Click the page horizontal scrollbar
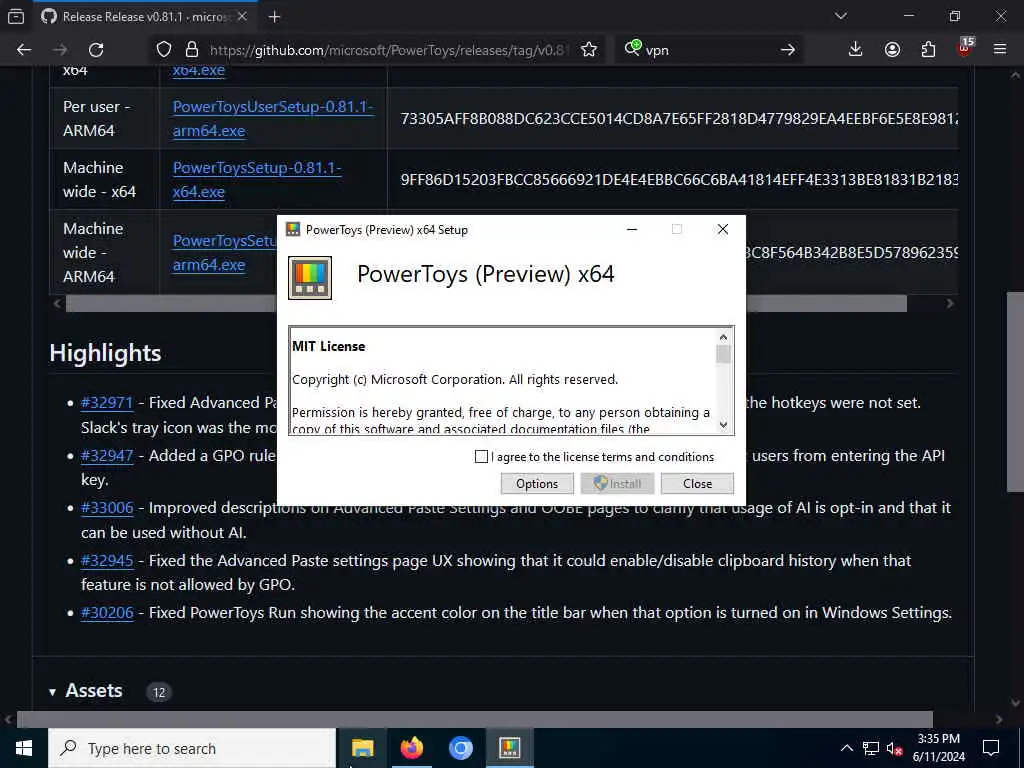The height and width of the screenshot is (768, 1024). (x=475, y=719)
